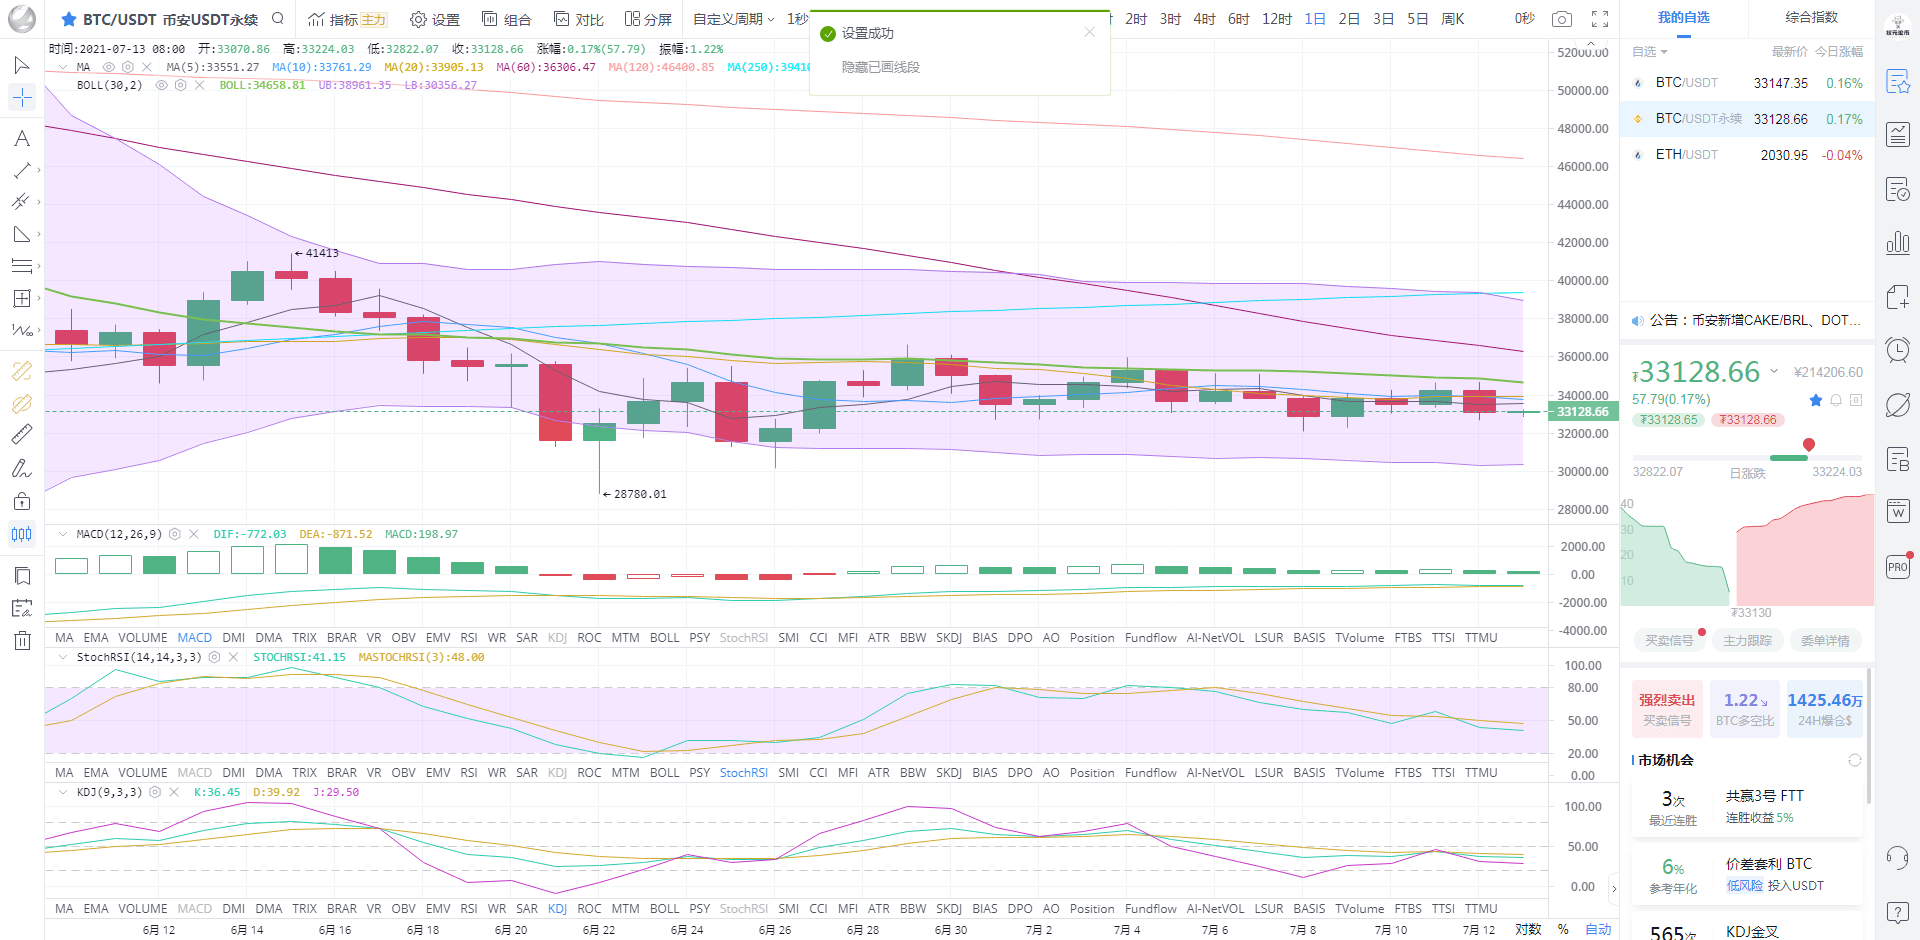The width and height of the screenshot is (1920, 940).
Task: Dismiss the 设置成功 notification
Action: (1089, 32)
